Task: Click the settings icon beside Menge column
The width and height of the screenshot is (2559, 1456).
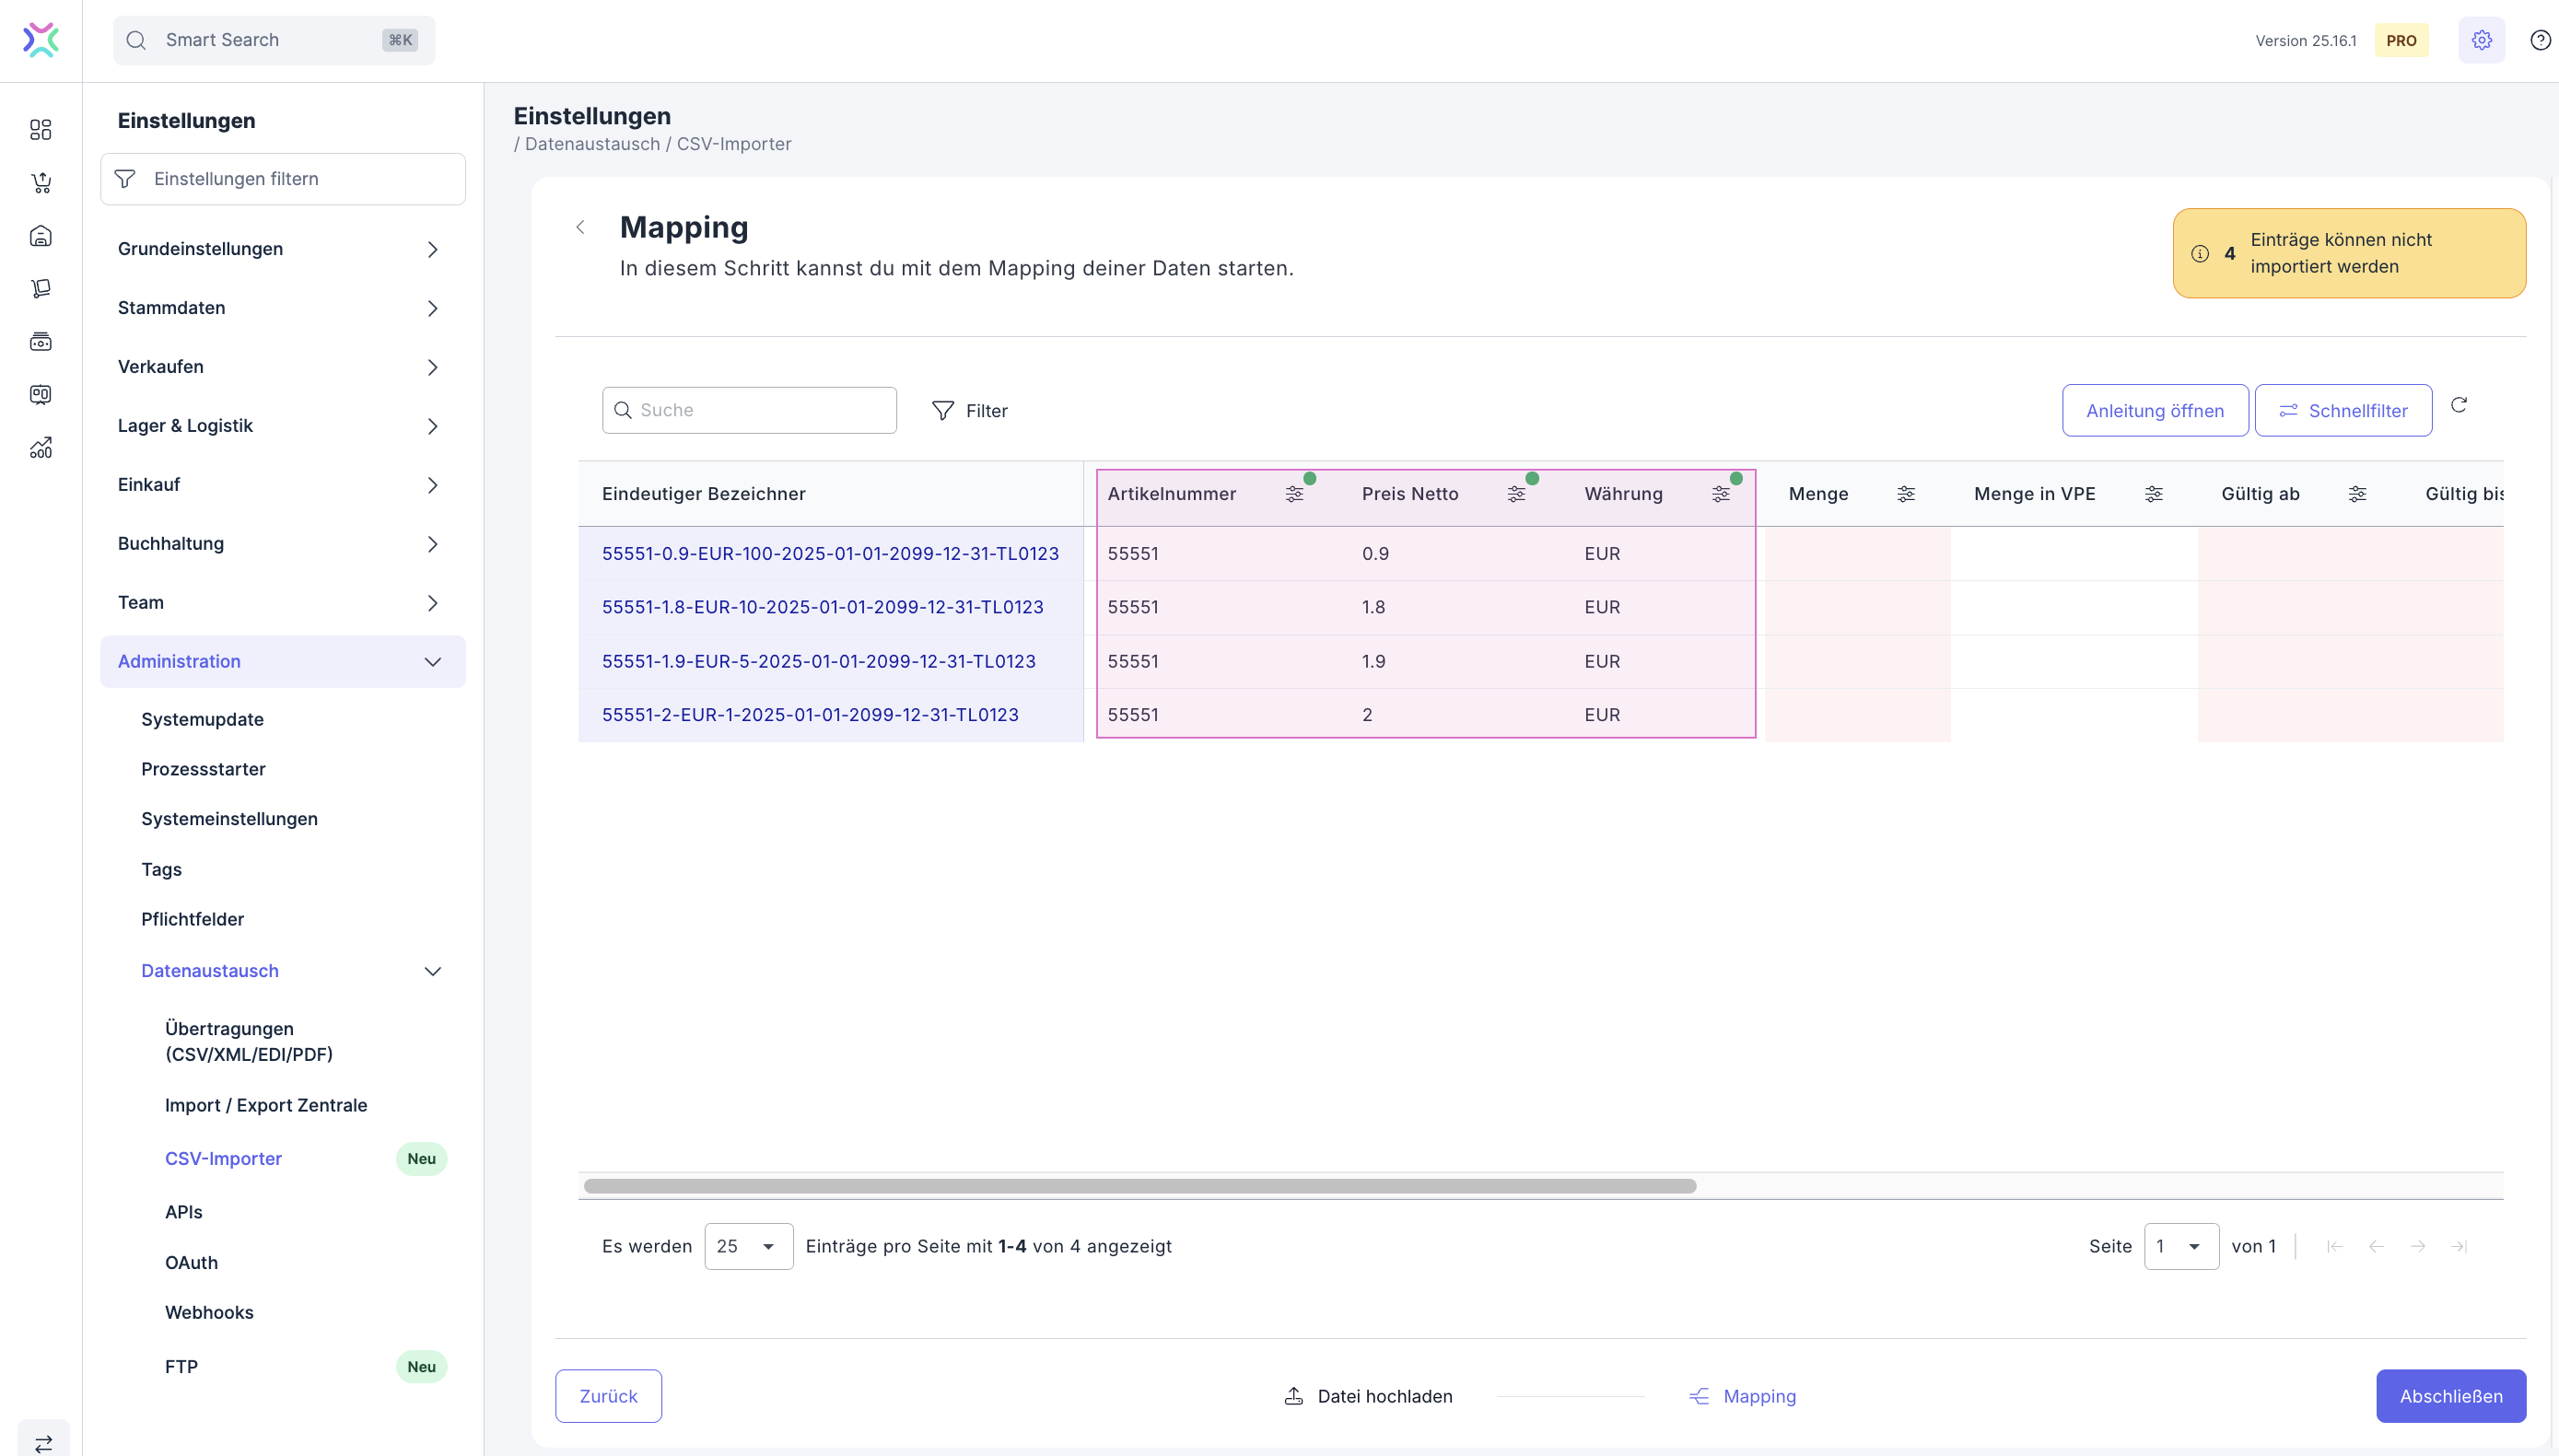Action: (x=1905, y=494)
